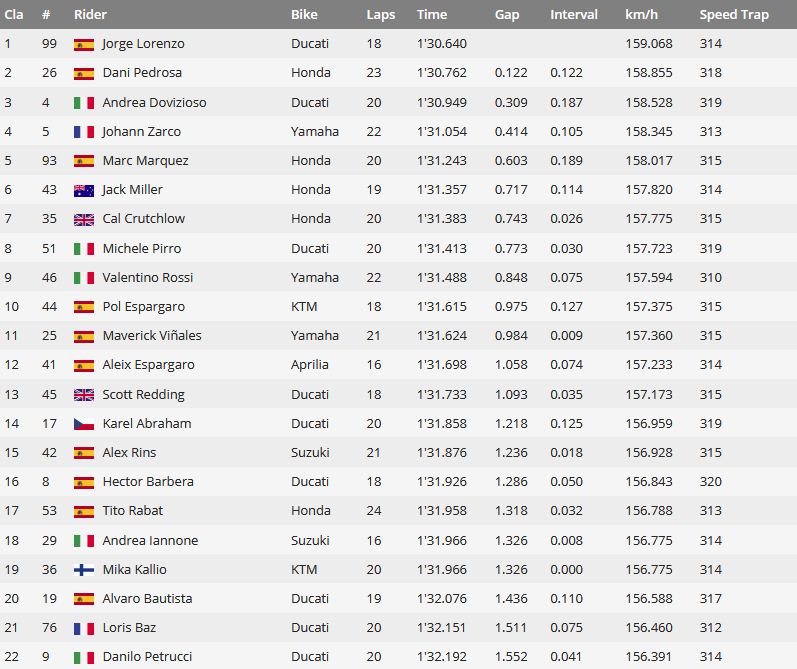Click the Czech flag next to Karel Abraham

tap(84, 424)
